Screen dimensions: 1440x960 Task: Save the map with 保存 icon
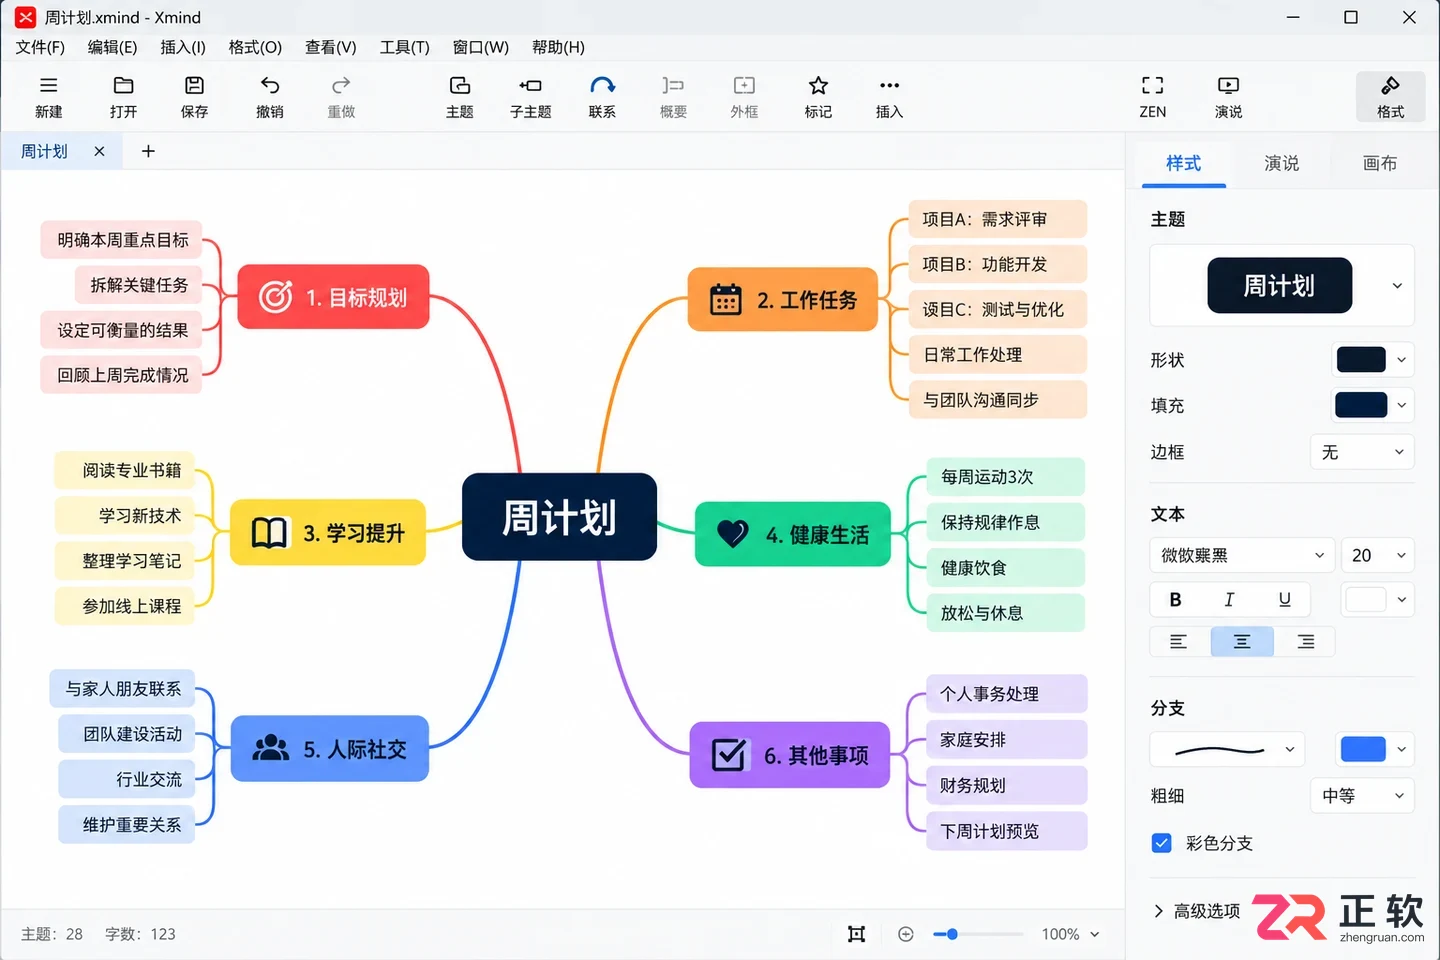pyautogui.click(x=195, y=86)
